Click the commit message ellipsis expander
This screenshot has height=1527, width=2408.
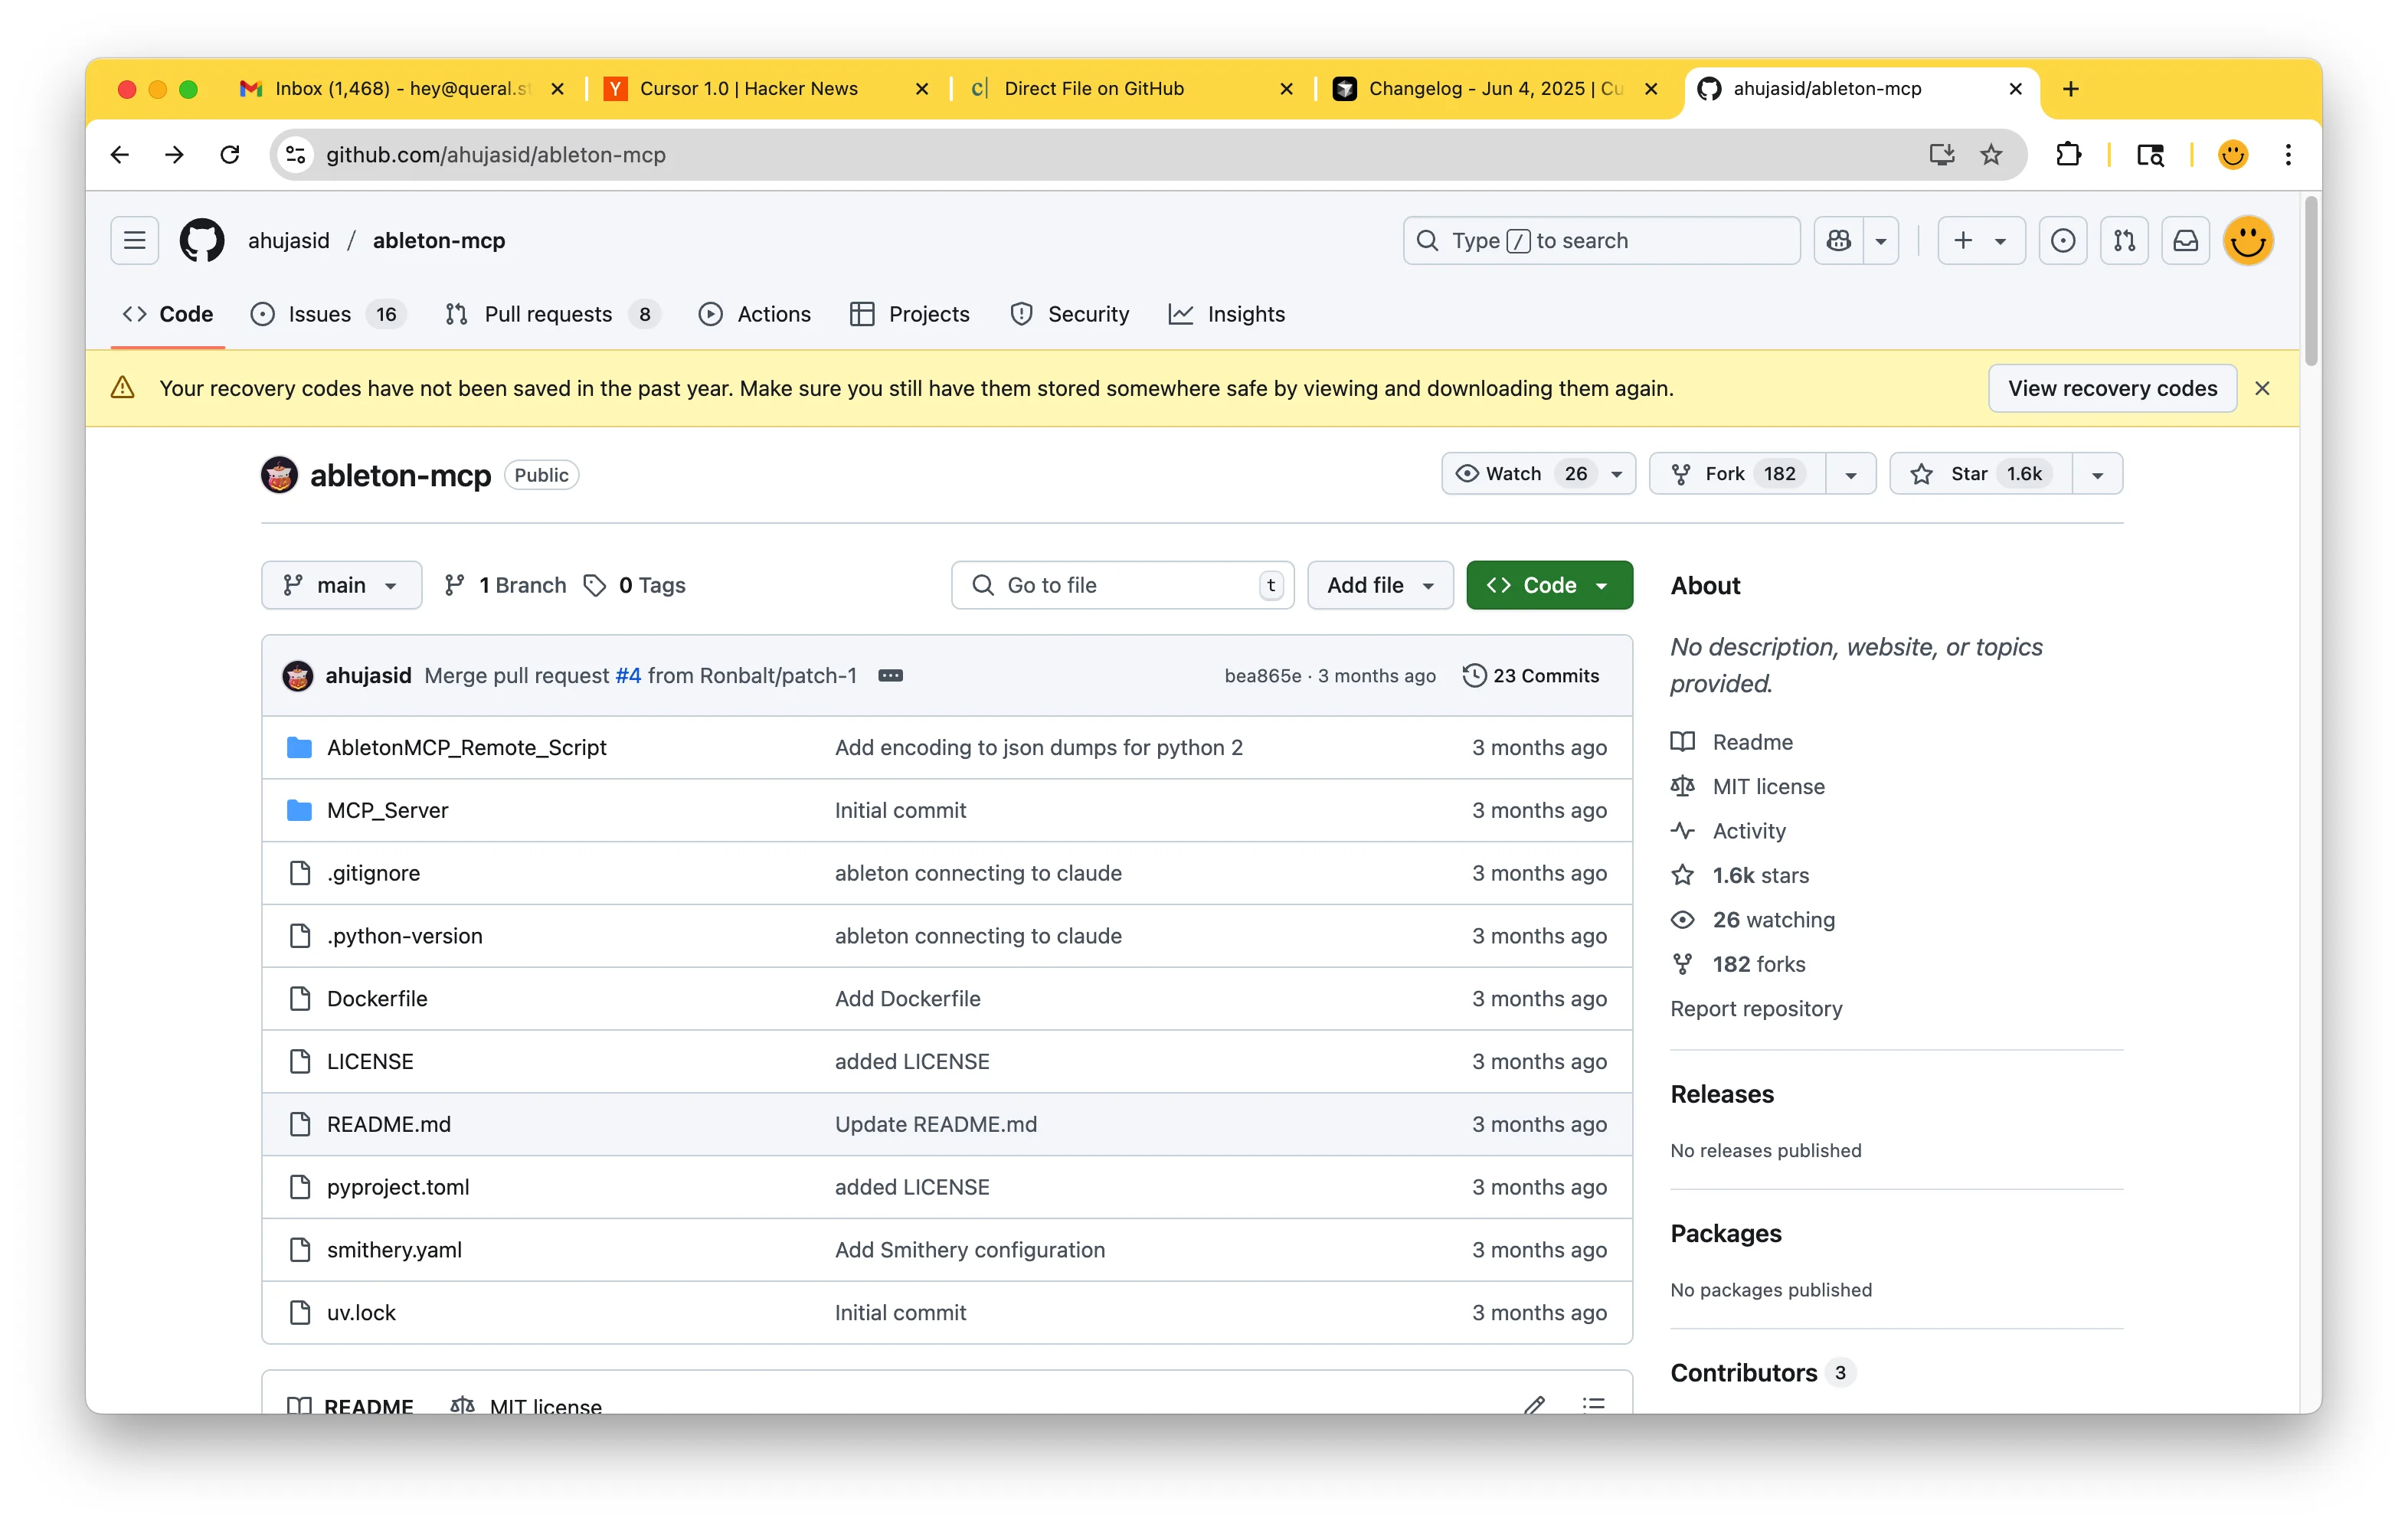(890, 675)
